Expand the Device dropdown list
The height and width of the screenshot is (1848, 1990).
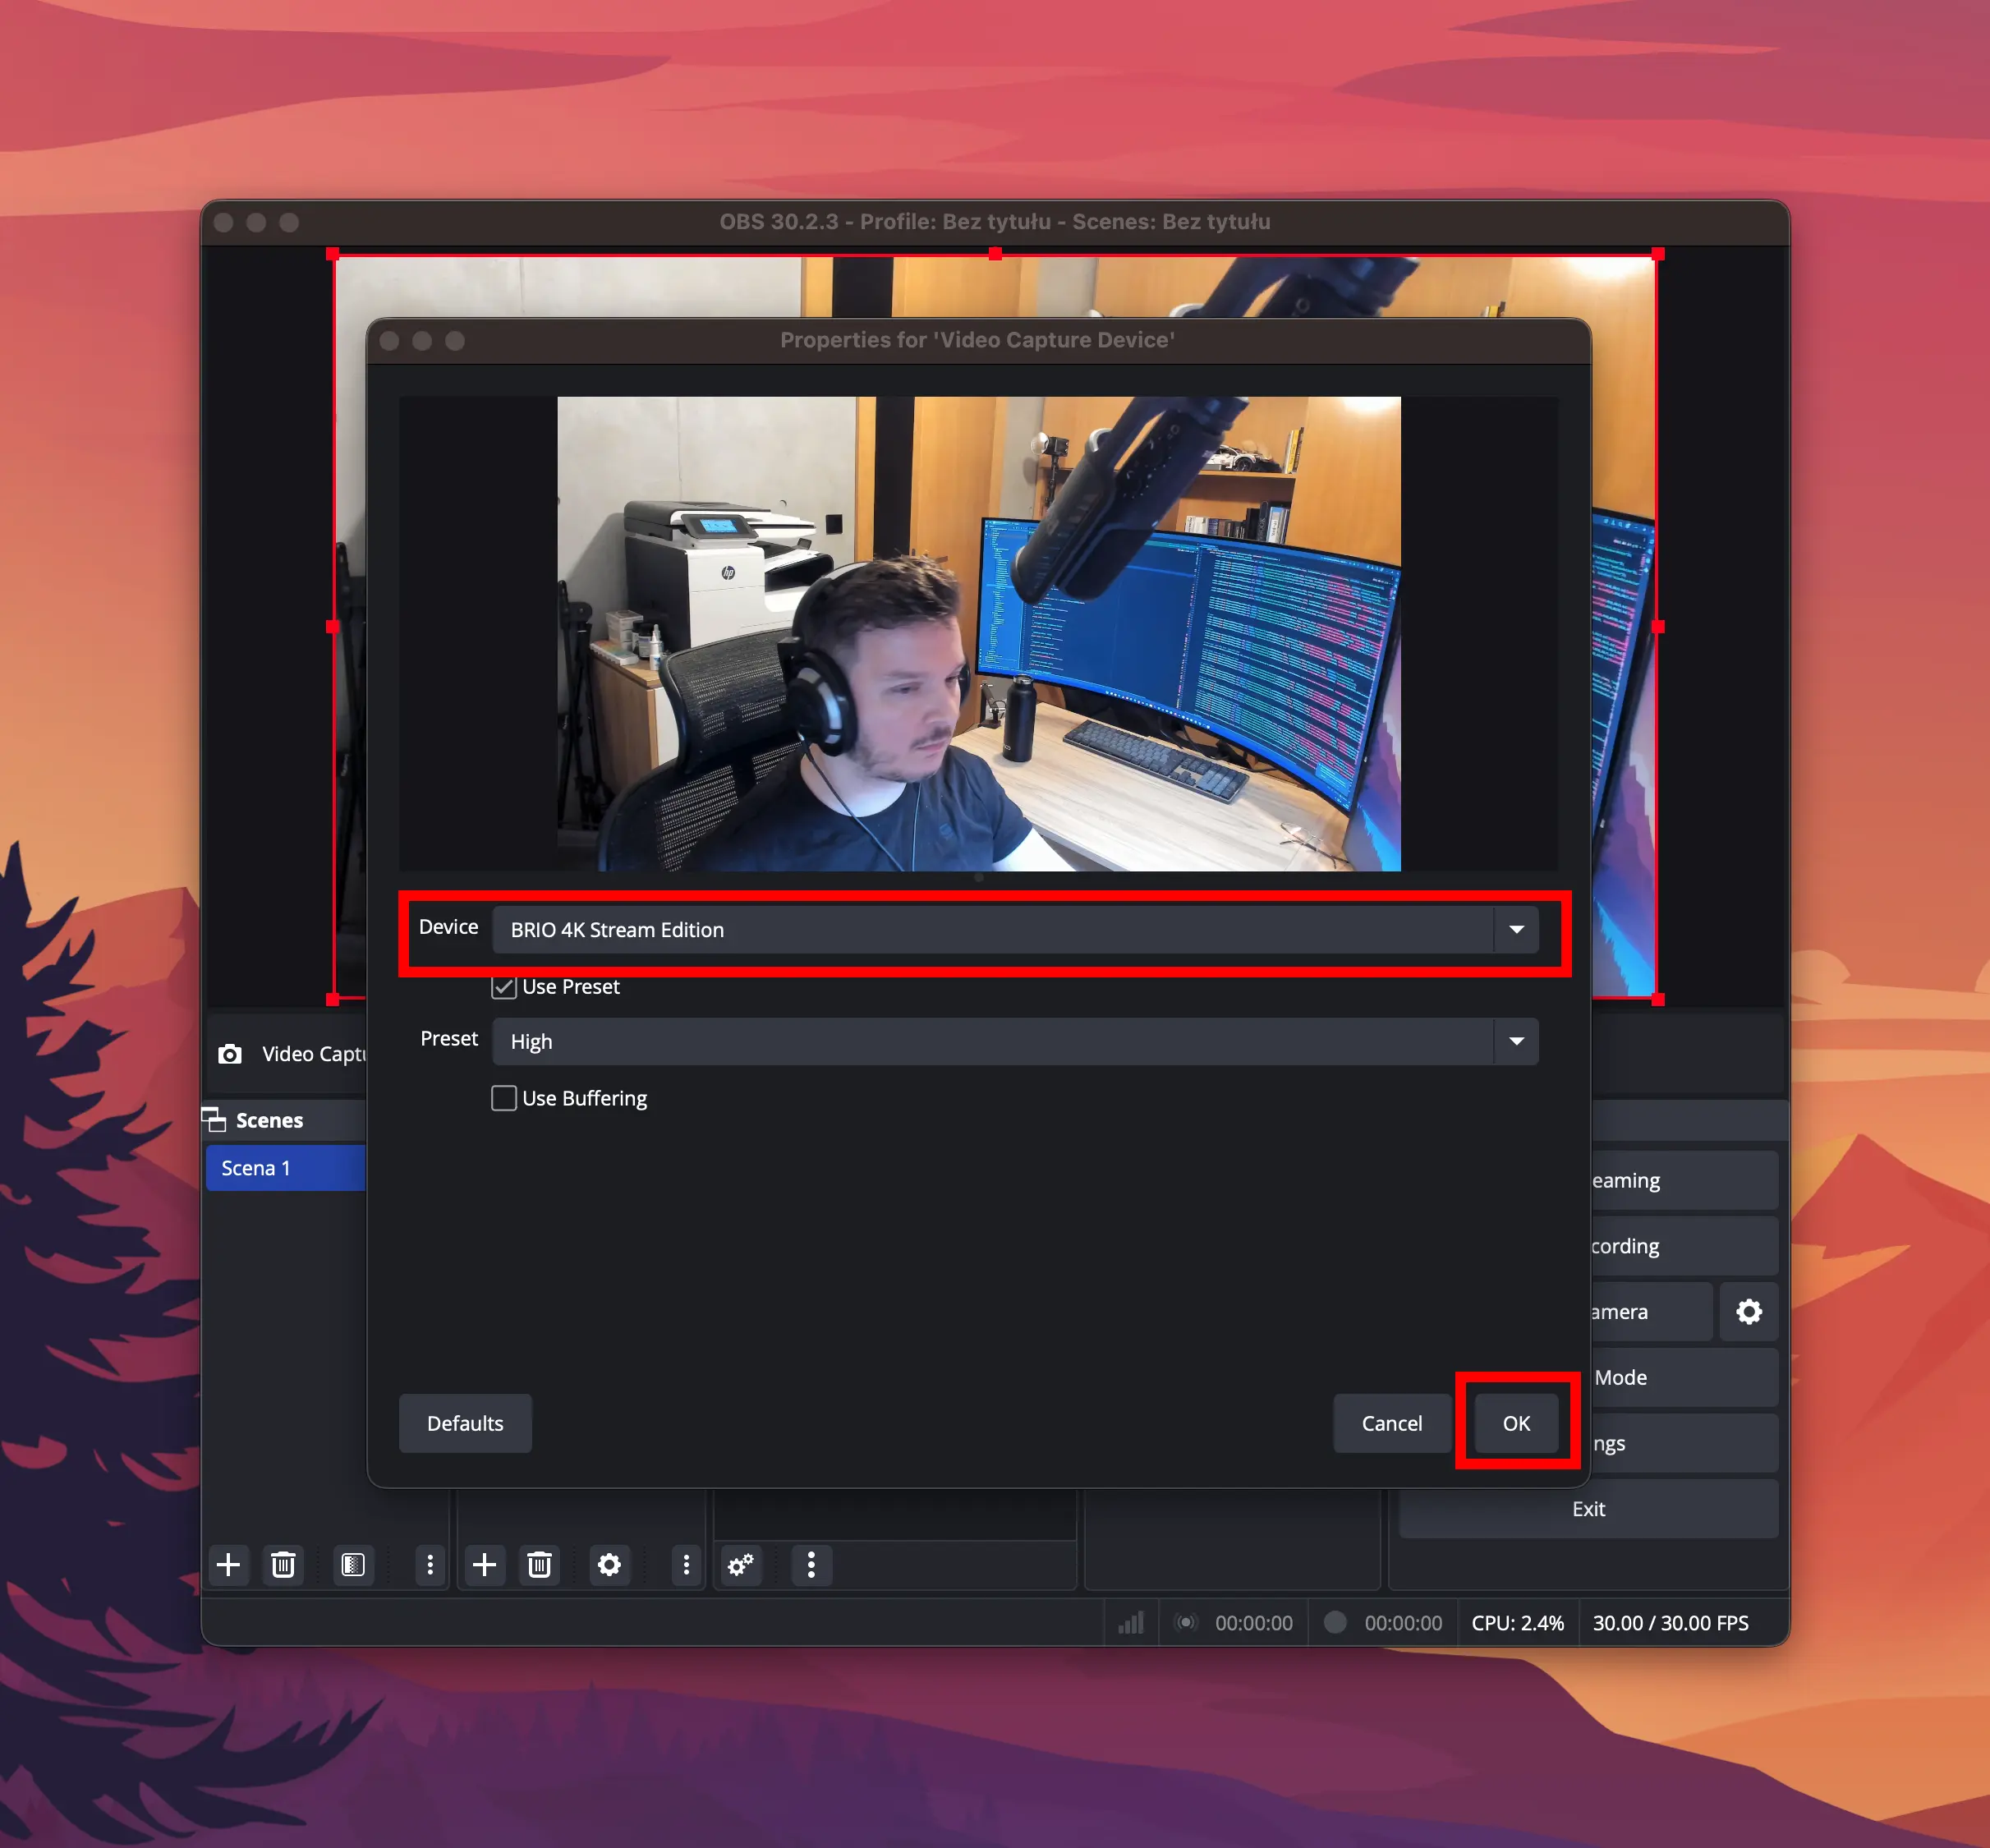pyautogui.click(x=1516, y=929)
